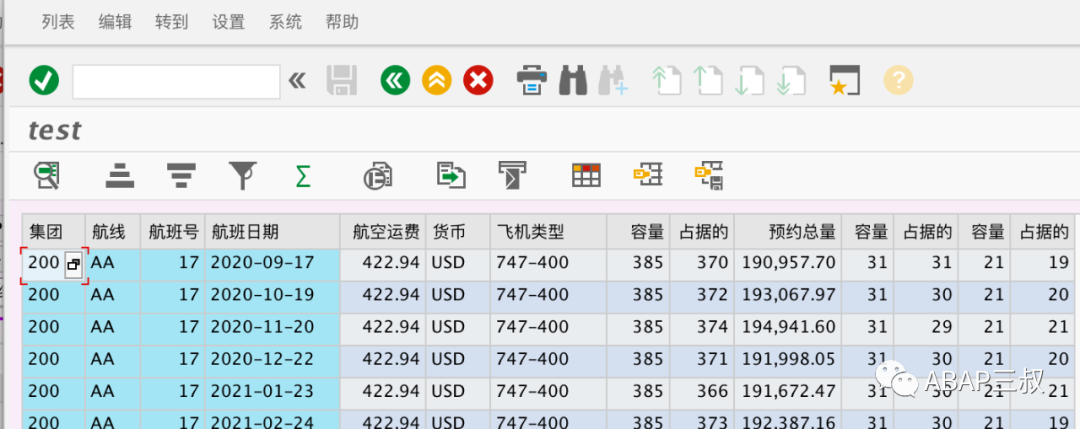Click the Select Layout icon
1080x429 pixels.
tap(648, 176)
